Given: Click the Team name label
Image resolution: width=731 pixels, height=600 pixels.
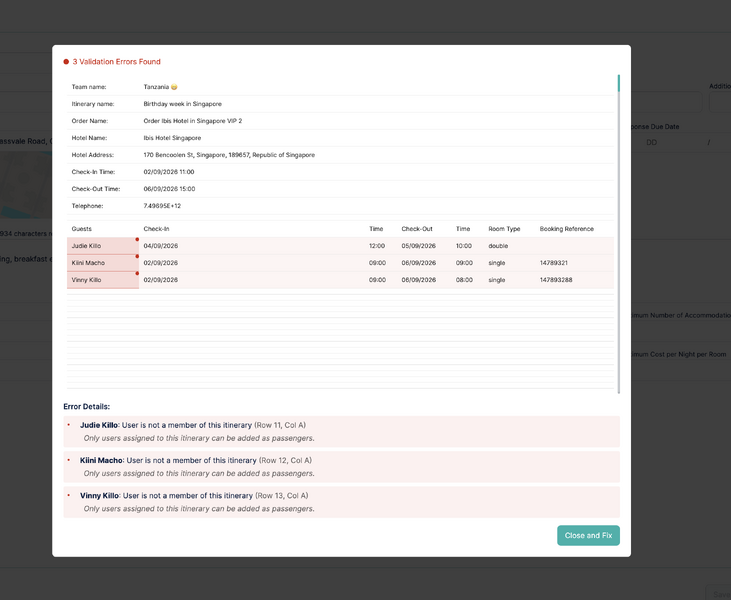Looking at the screenshot, I should pyautogui.click(x=89, y=87).
